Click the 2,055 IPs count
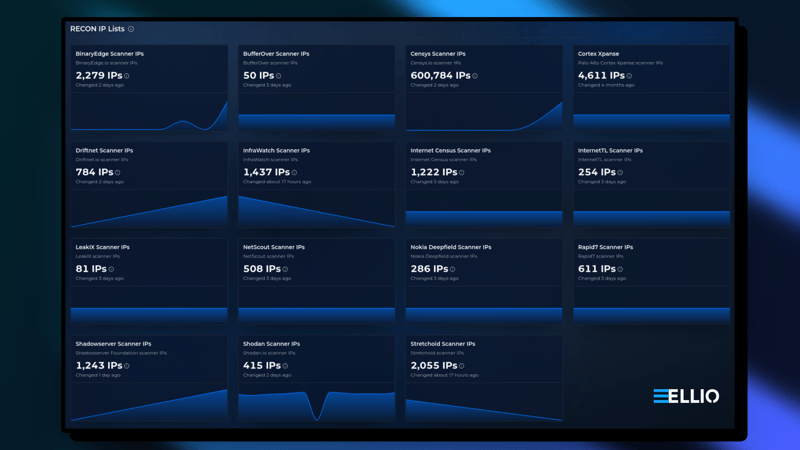The width and height of the screenshot is (800, 450). [x=434, y=366]
